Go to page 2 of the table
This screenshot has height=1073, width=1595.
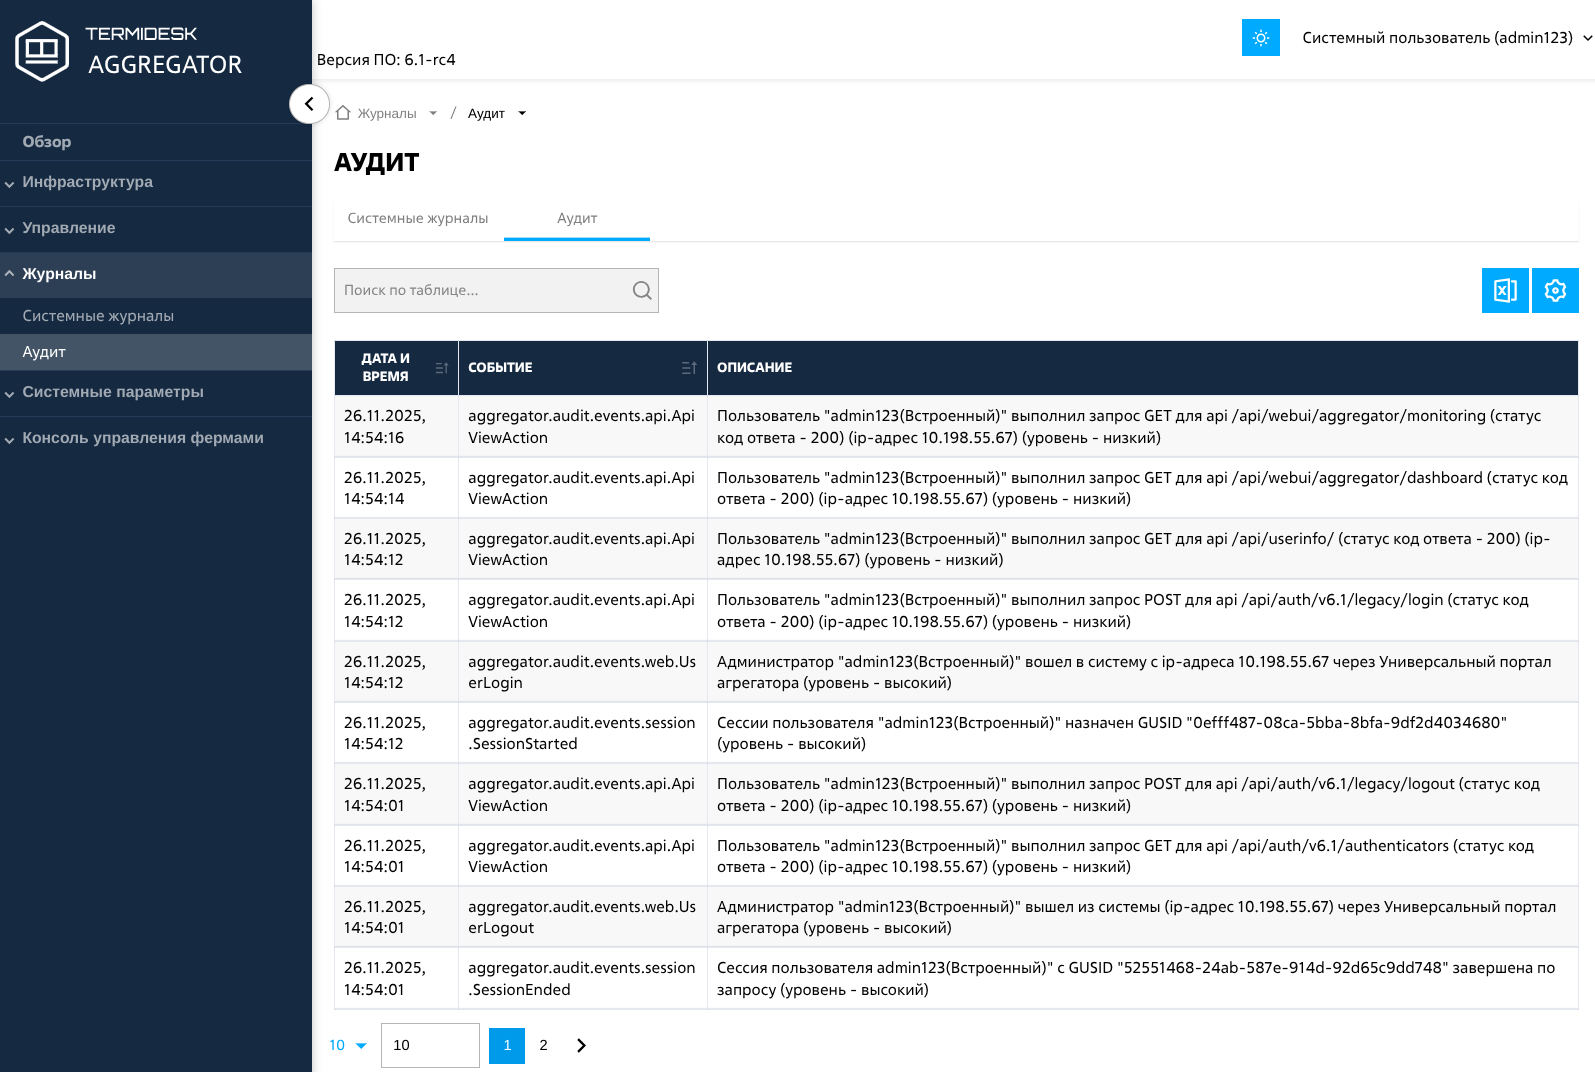pos(543,1045)
